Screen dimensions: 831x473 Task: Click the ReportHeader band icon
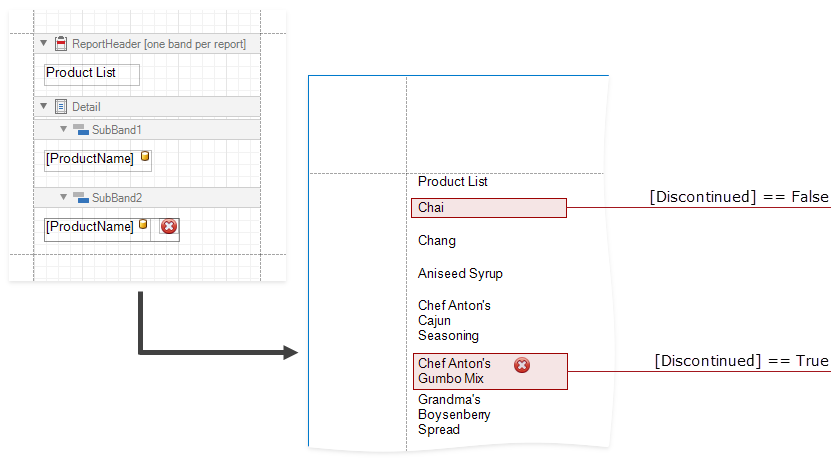click(62, 44)
